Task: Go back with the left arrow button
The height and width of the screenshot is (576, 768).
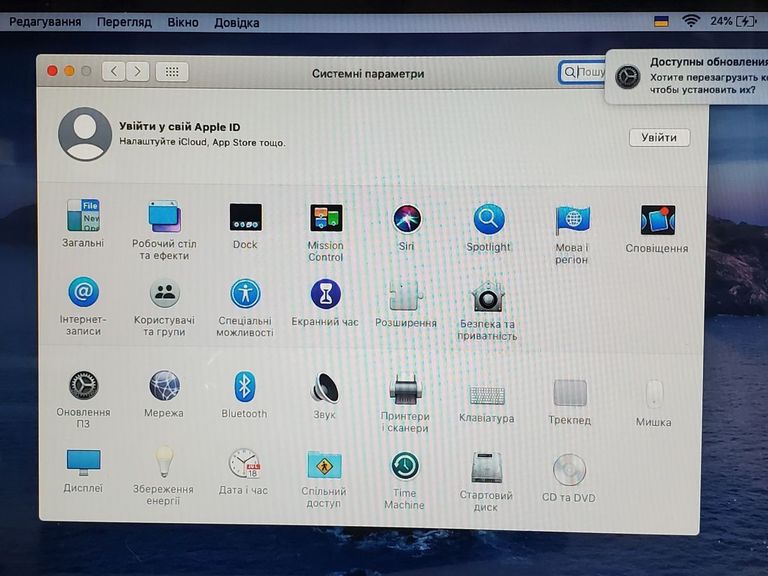Action: click(x=113, y=72)
